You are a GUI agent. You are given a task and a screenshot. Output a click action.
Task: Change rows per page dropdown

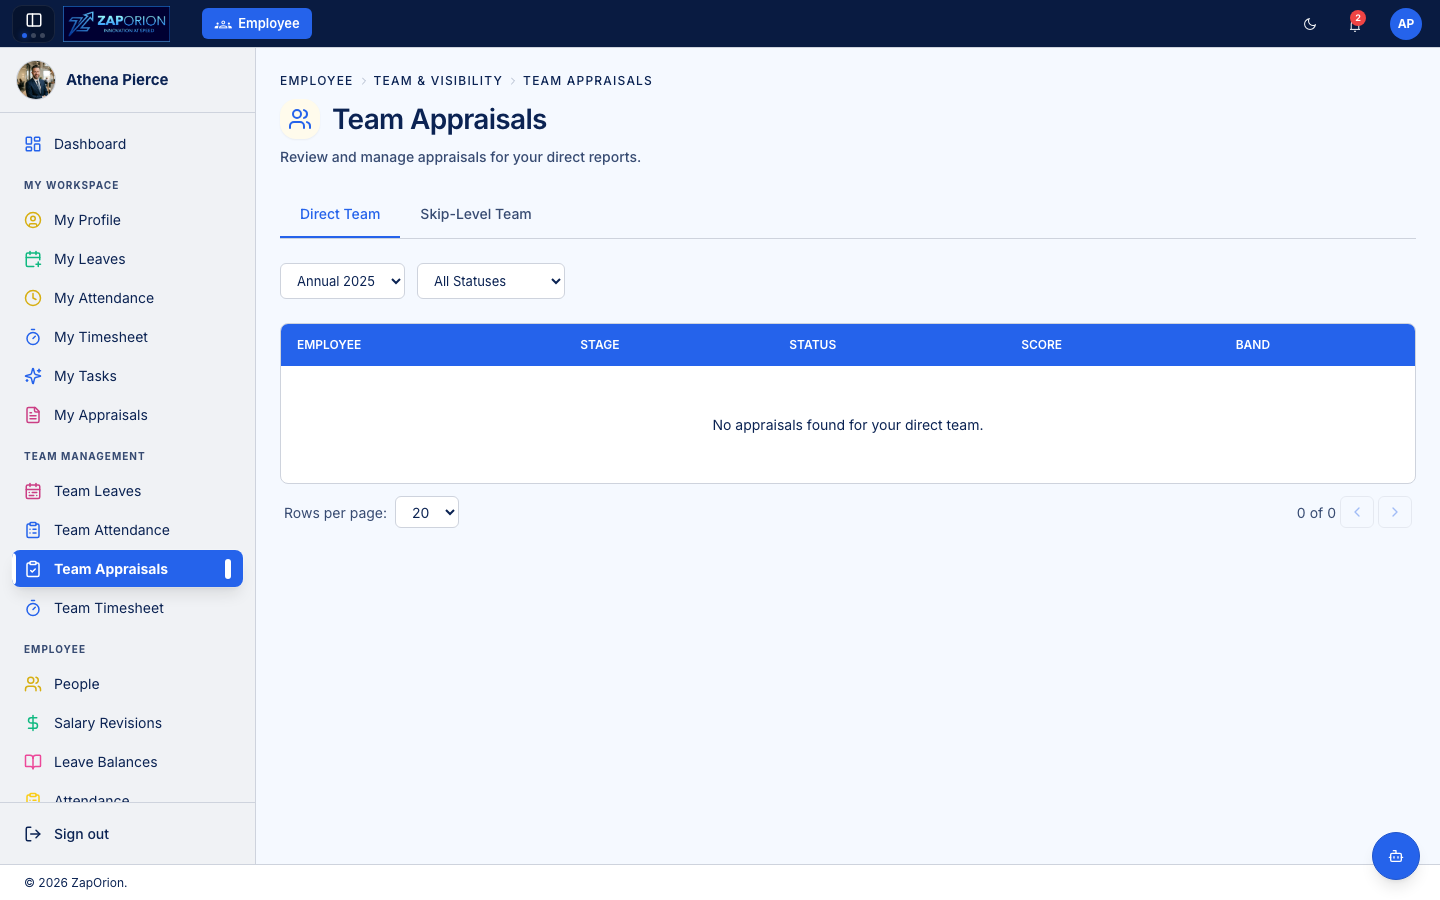point(427,512)
